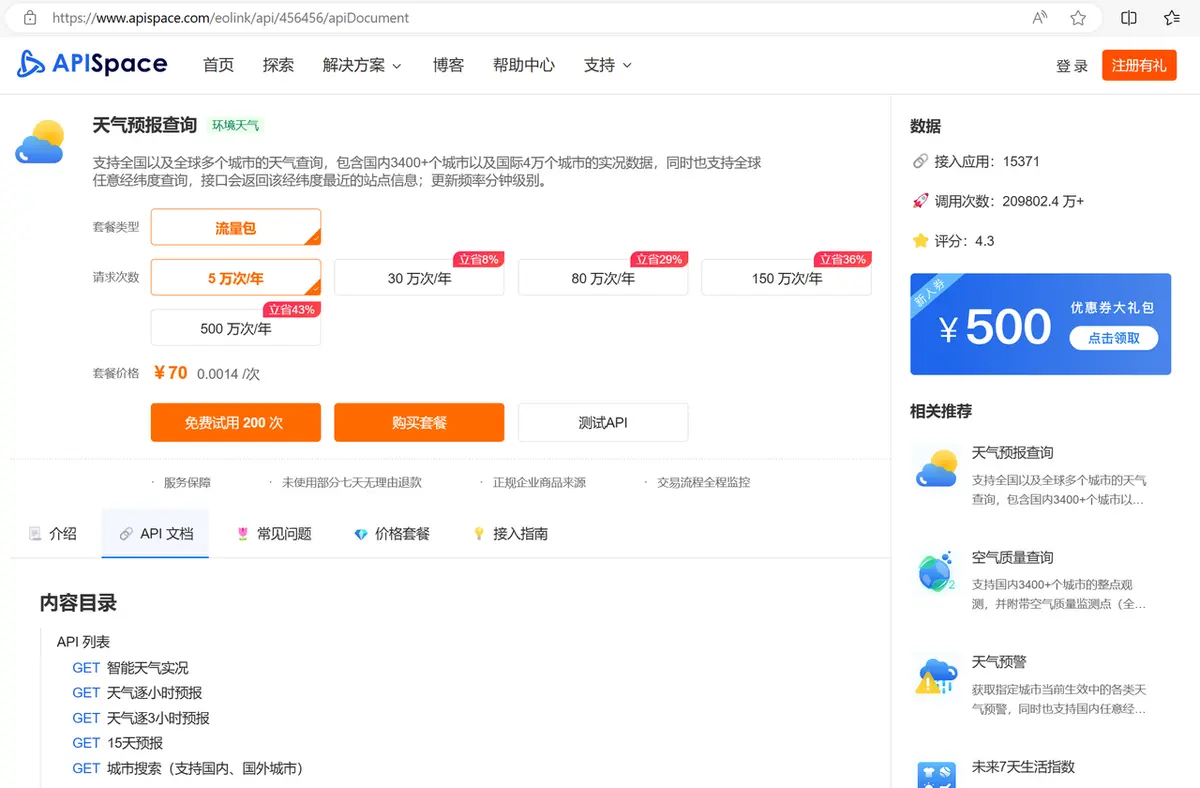1200x788 pixels.
Task: Select the 500 万次/年 request plan
Action: 236,328
